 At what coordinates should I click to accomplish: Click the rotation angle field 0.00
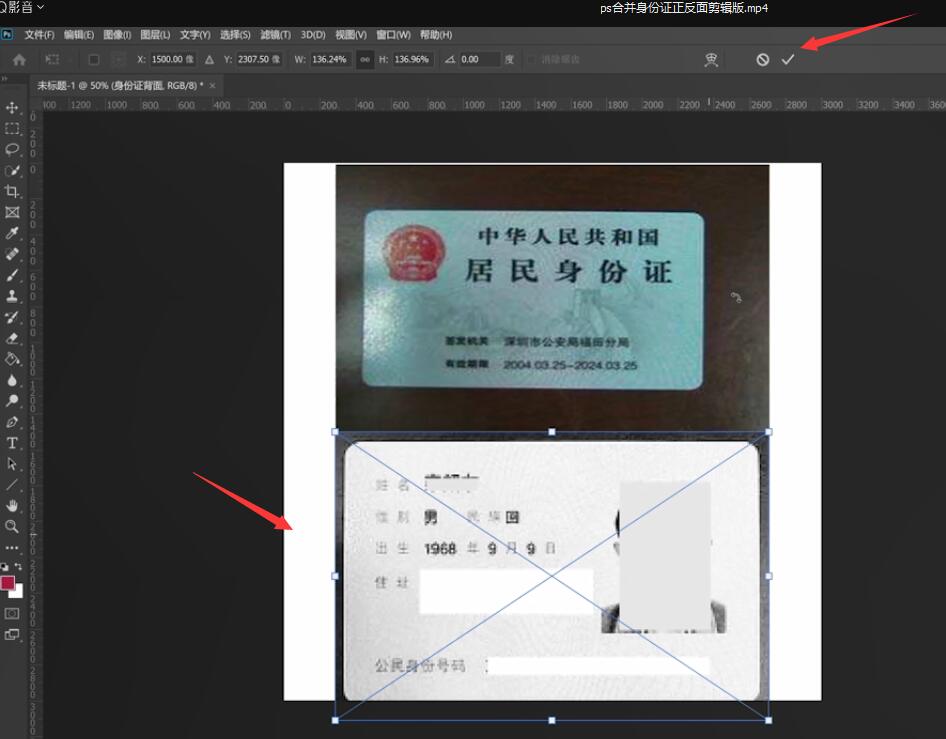(x=479, y=59)
